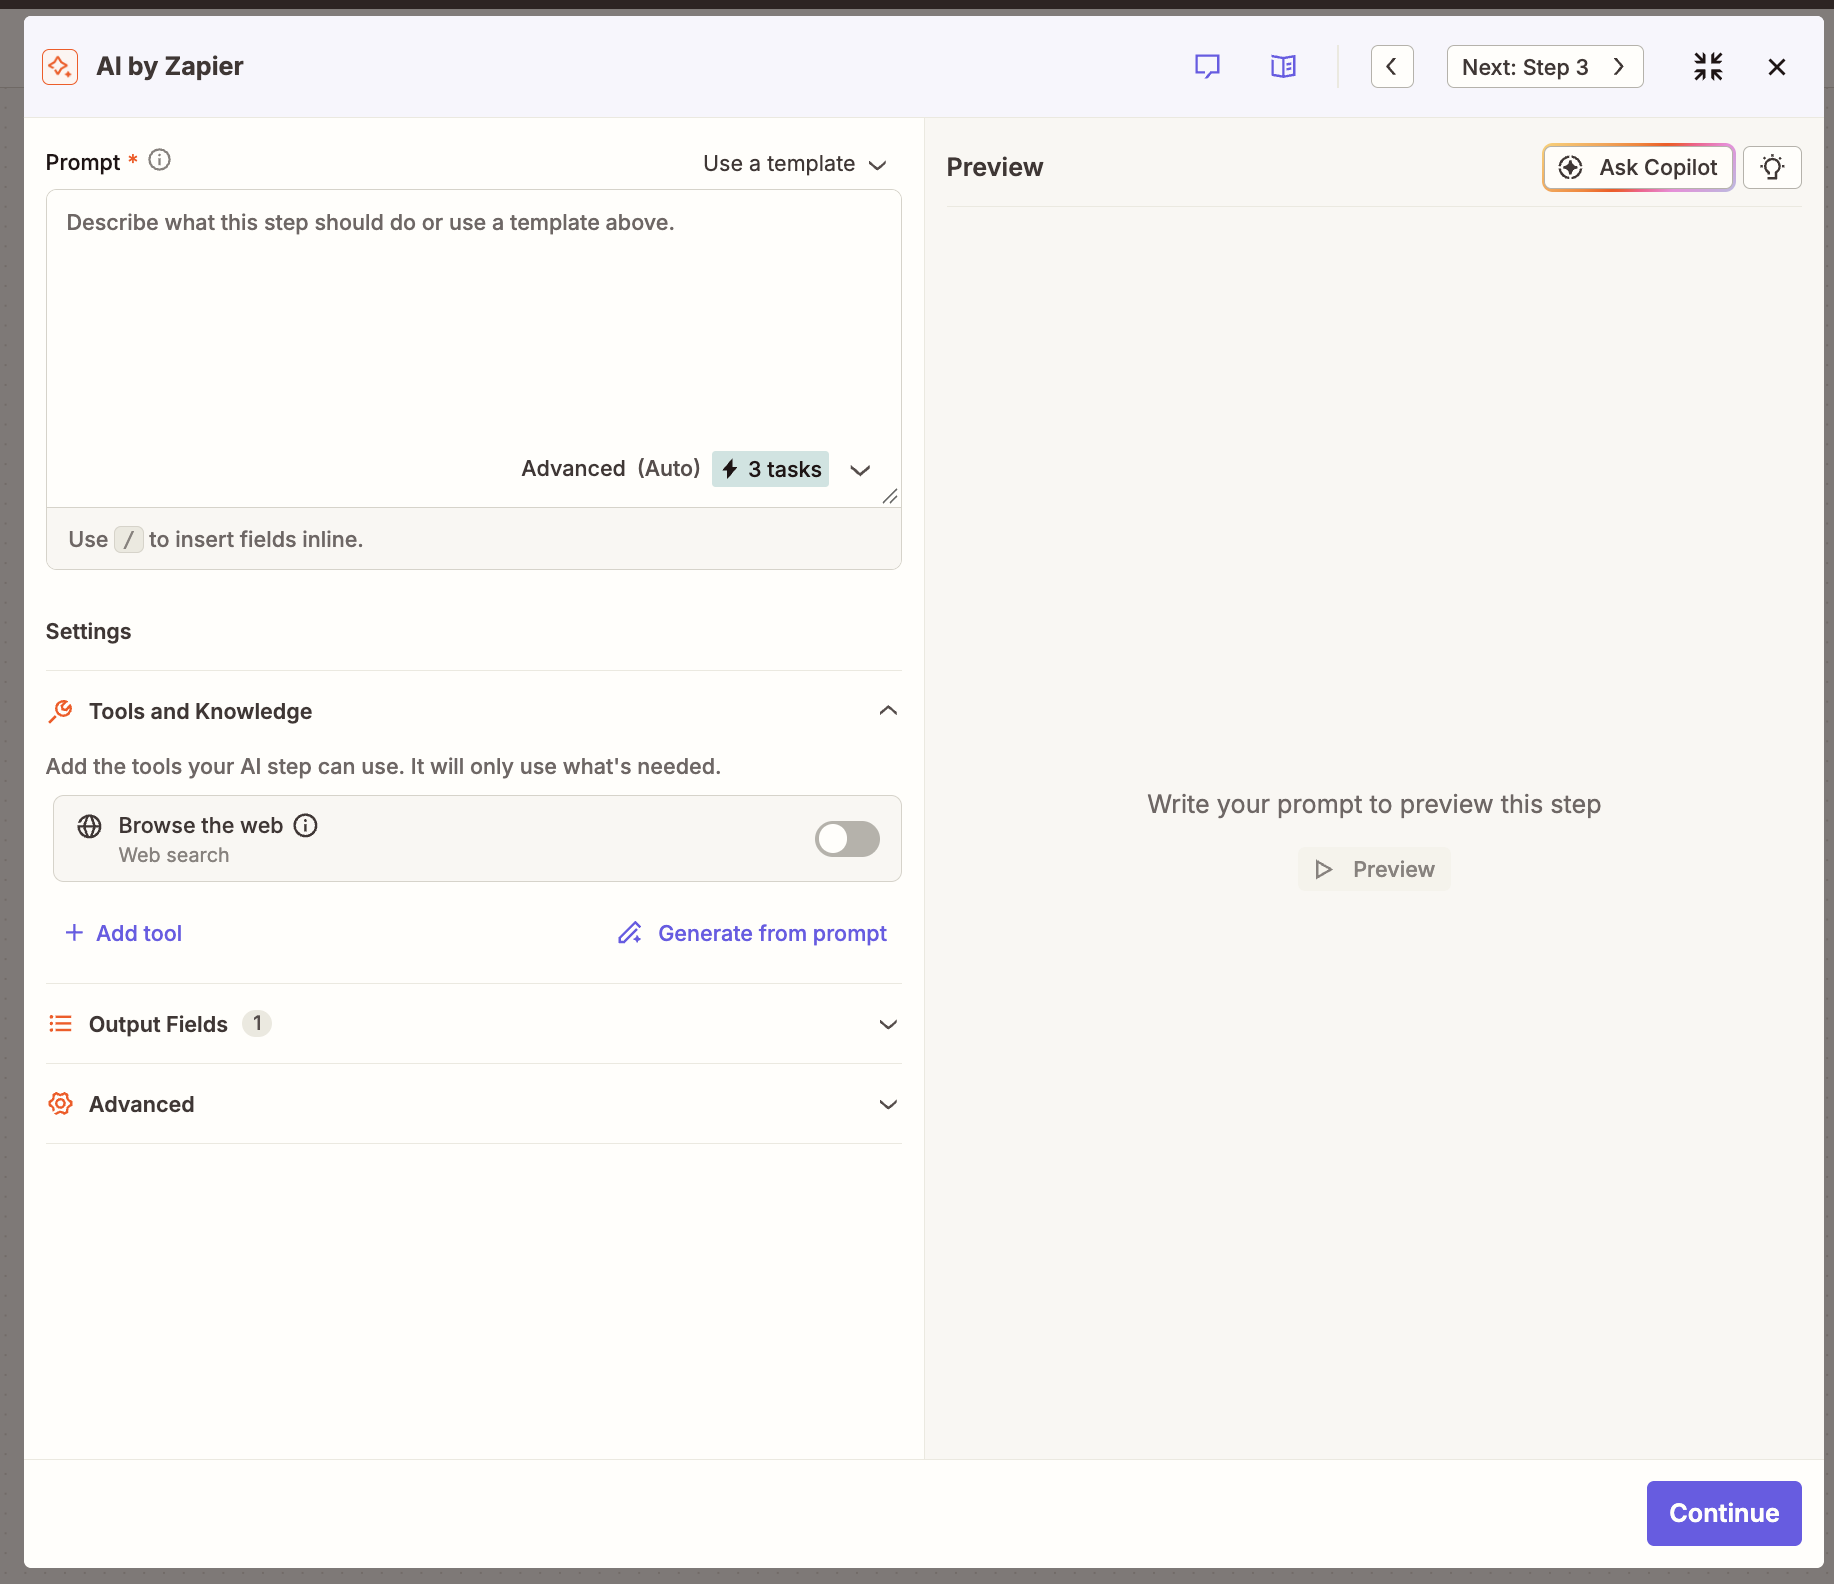Collapse the Tools and Knowledge section
The height and width of the screenshot is (1584, 1834).
pyautogui.click(x=888, y=711)
